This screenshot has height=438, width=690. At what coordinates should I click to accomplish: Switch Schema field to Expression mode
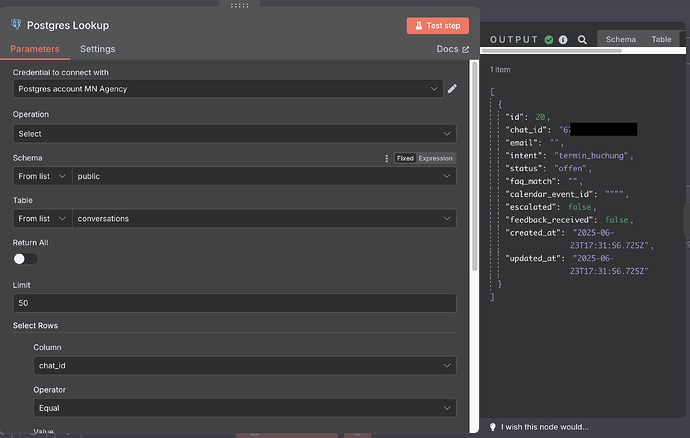tap(435, 158)
